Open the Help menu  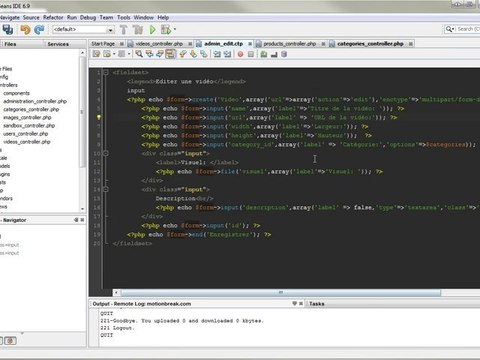click(x=163, y=17)
